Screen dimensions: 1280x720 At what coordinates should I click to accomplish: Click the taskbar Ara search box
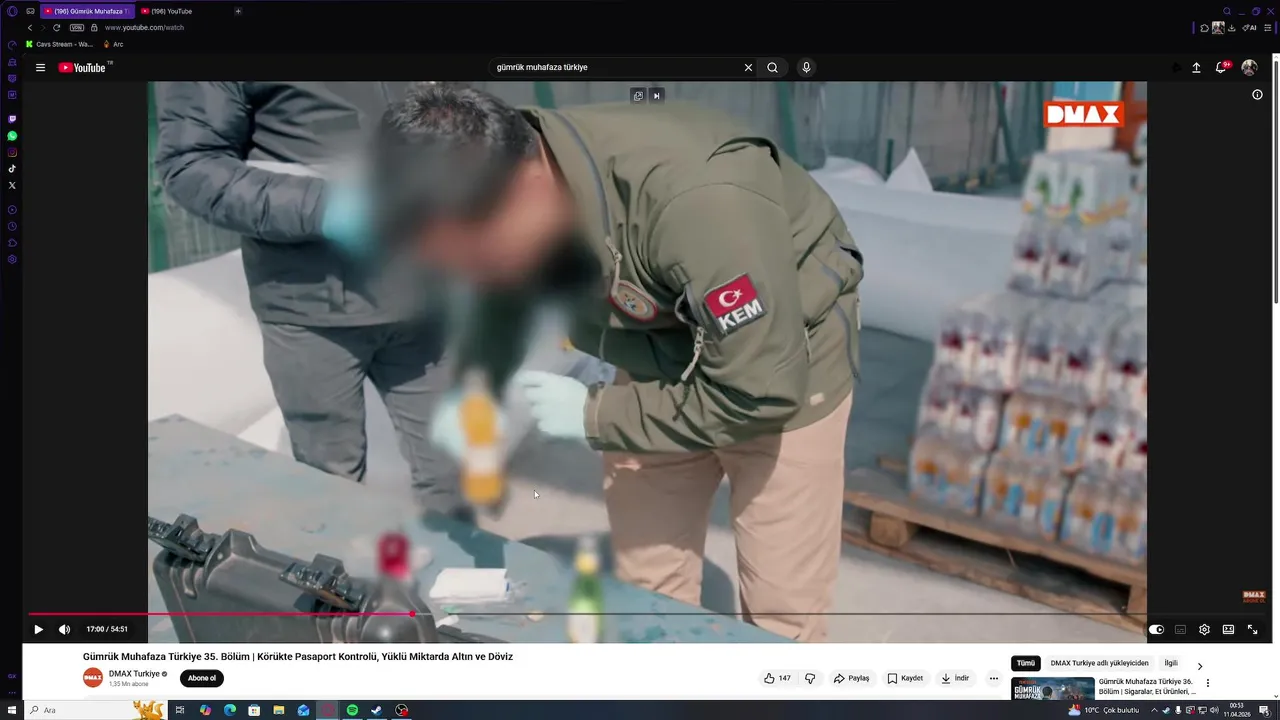(x=95, y=710)
